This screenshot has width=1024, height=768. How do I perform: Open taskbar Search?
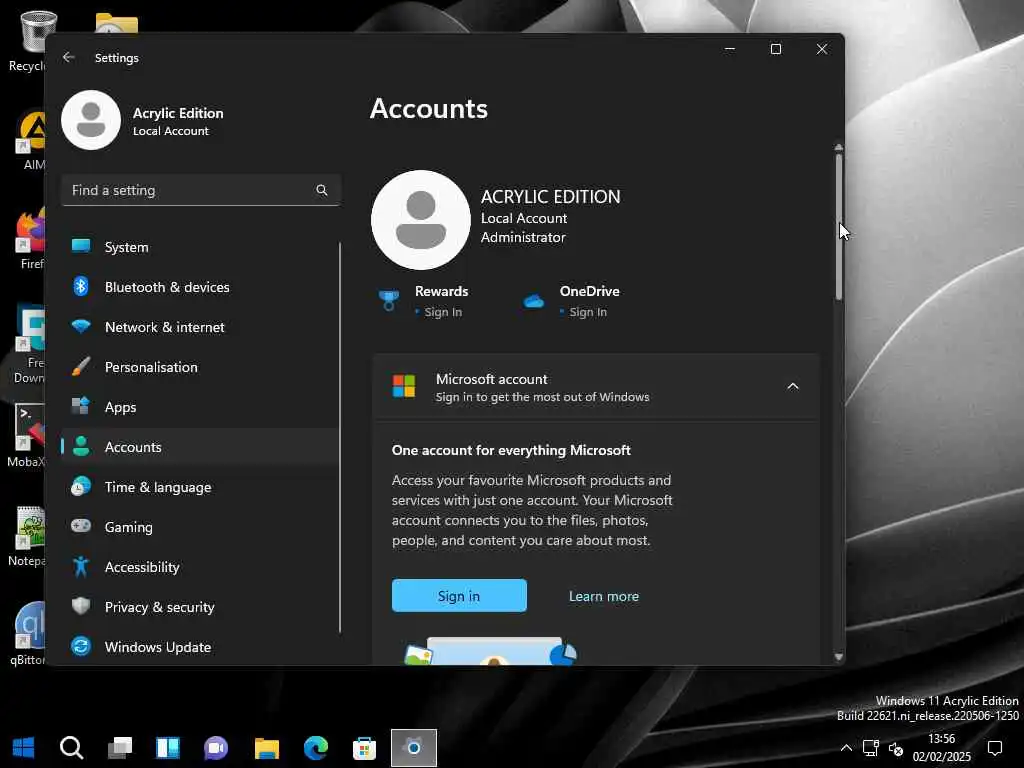(x=72, y=747)
